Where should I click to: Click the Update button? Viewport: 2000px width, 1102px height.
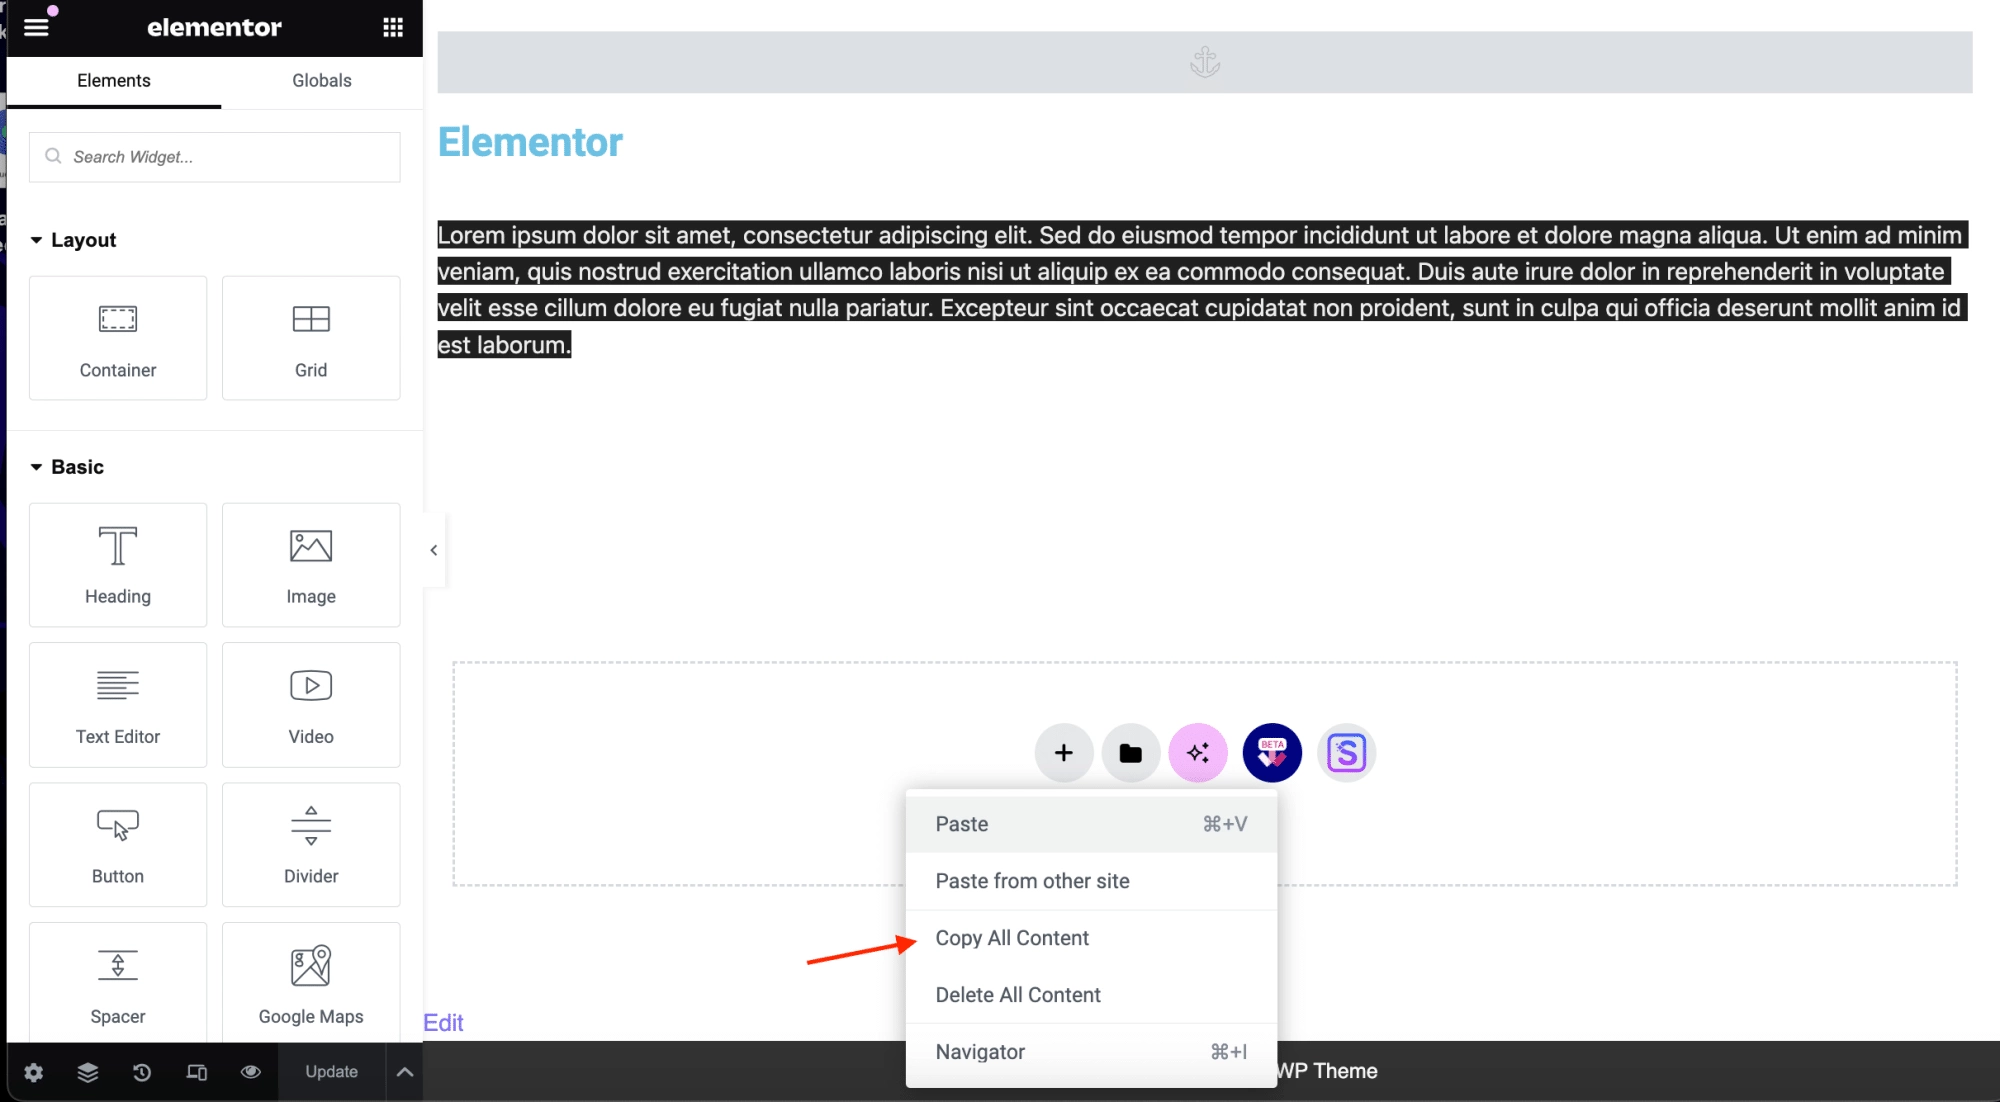[331, 1071]
